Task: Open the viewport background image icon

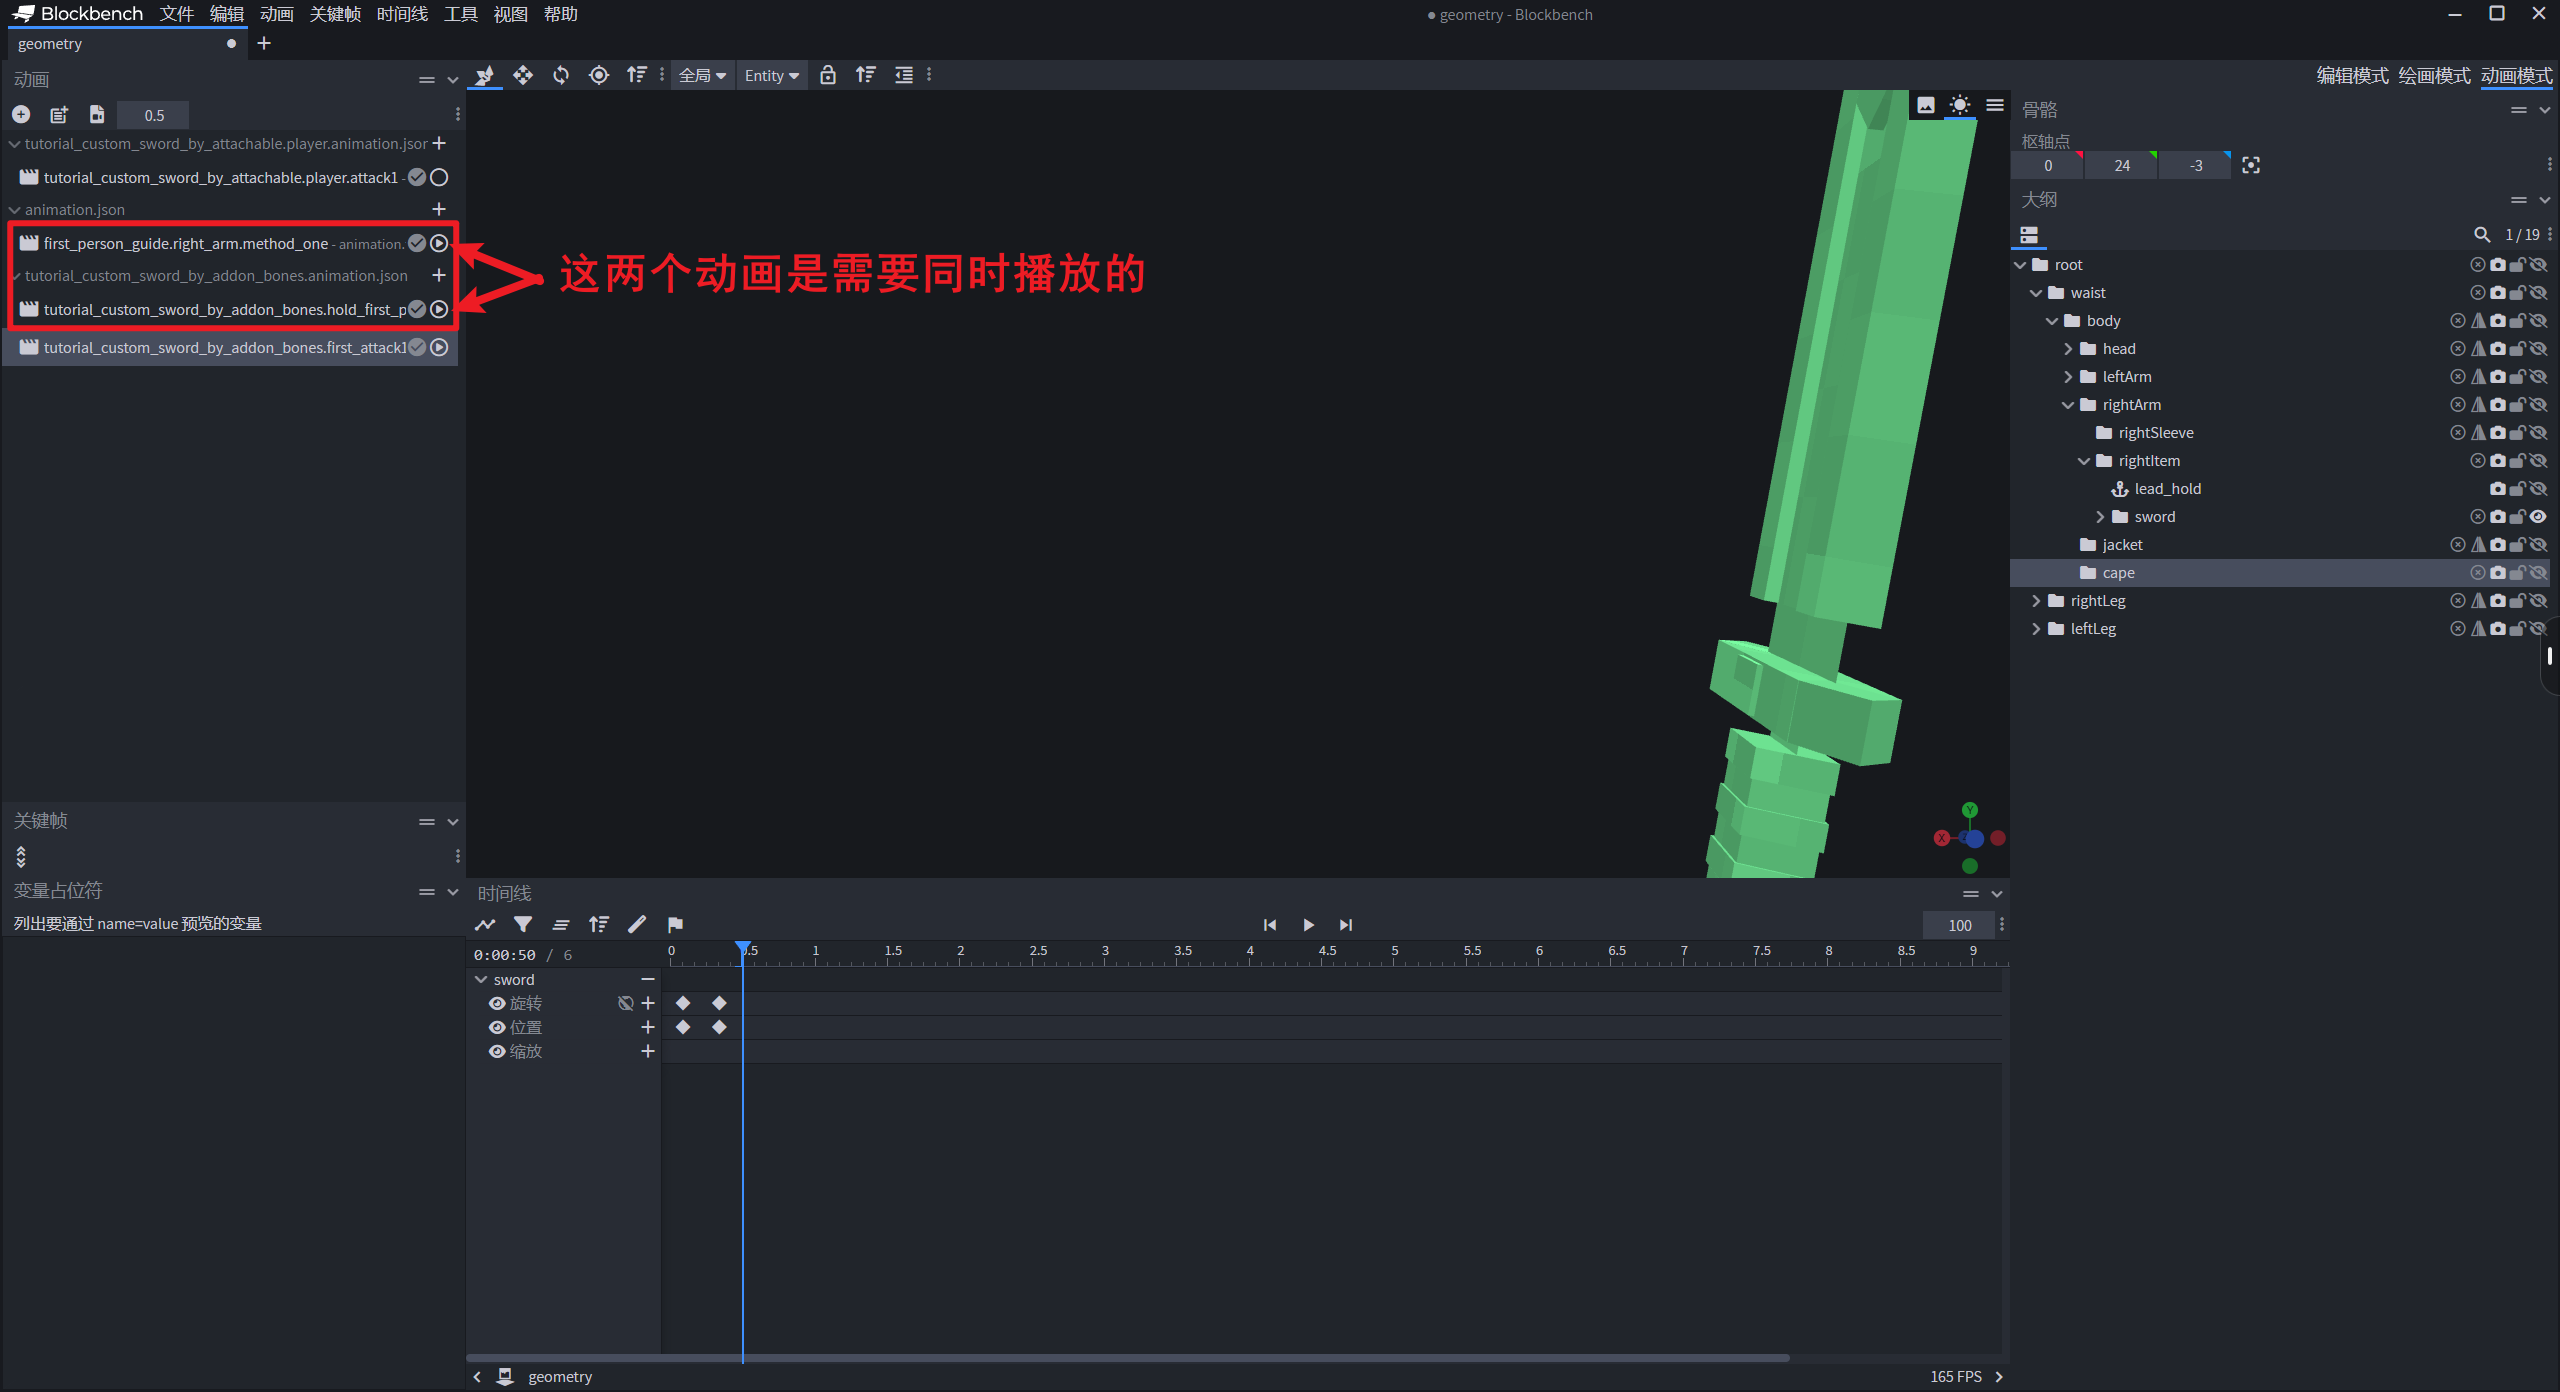Action: [1926, 105]
